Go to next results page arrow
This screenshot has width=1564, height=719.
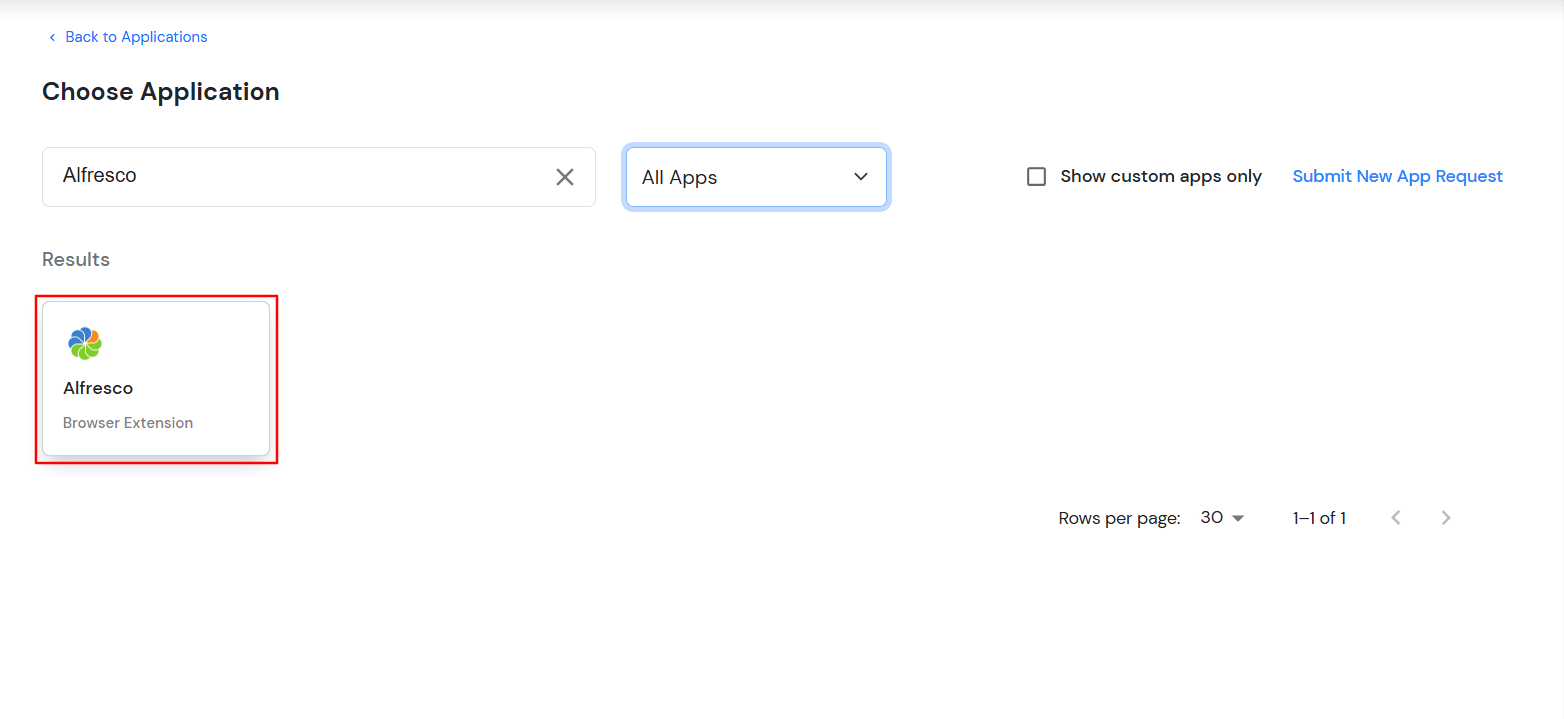tap(1445, 518)
